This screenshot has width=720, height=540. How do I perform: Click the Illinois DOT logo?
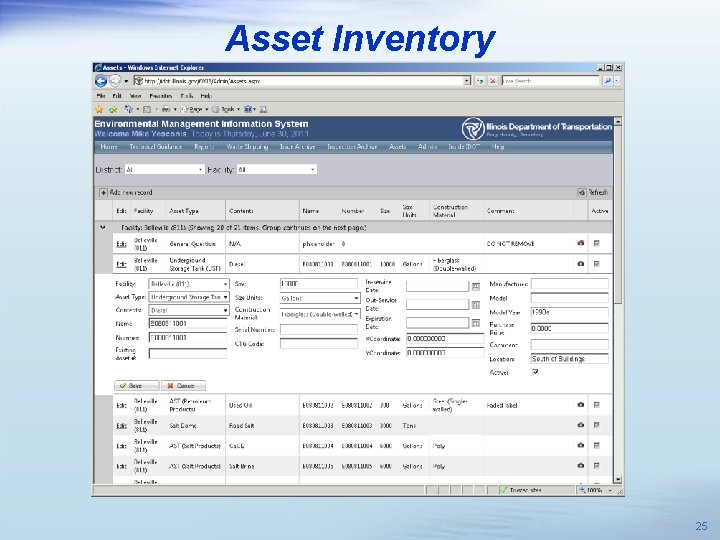473,129
